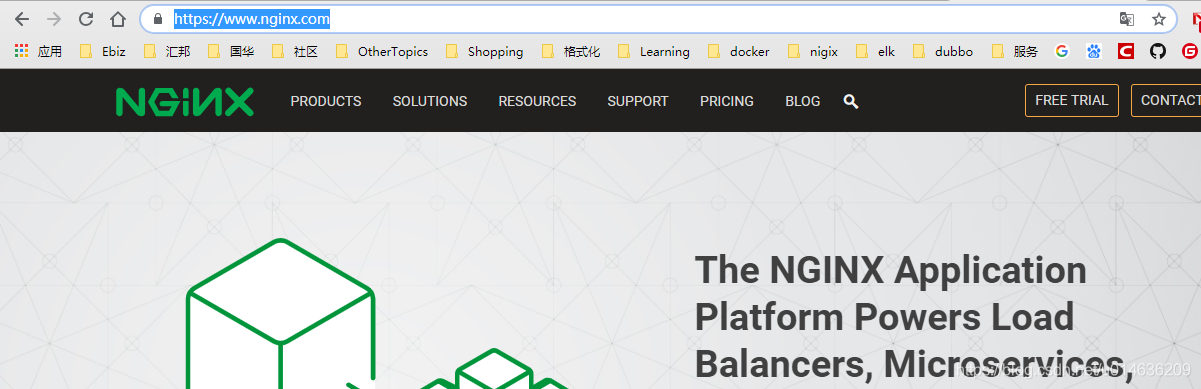1201x389 pixels.
Task: Click the FREE TRIAL button
Action: (1072, 100)
